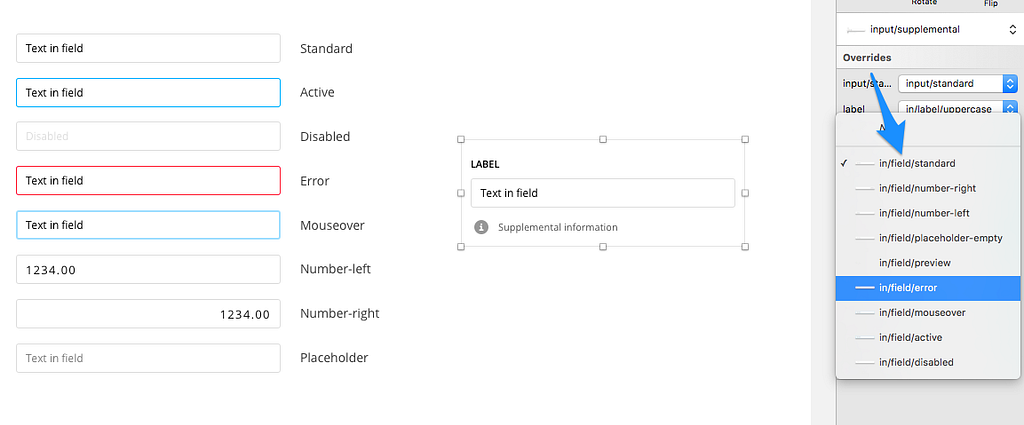Select in/field/preview menu entry
Image resolution: width=1024 pixels, height=425 pixels.
(x=928, y=262)
